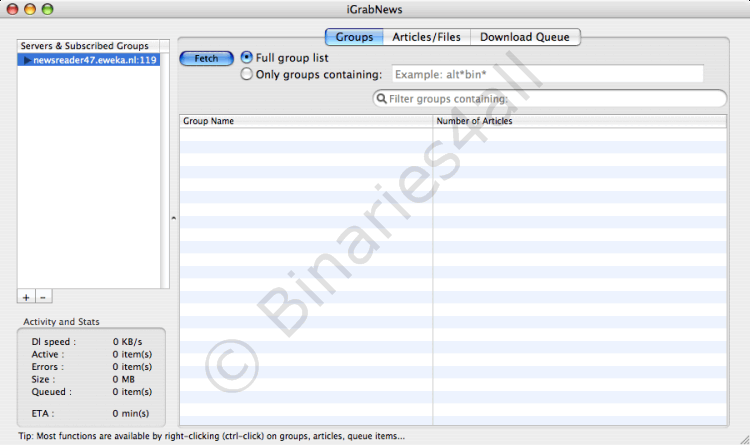Click the sidebar collapse splitter handle
Viewport: 750px width, 445px height.
tap(174, 218)
